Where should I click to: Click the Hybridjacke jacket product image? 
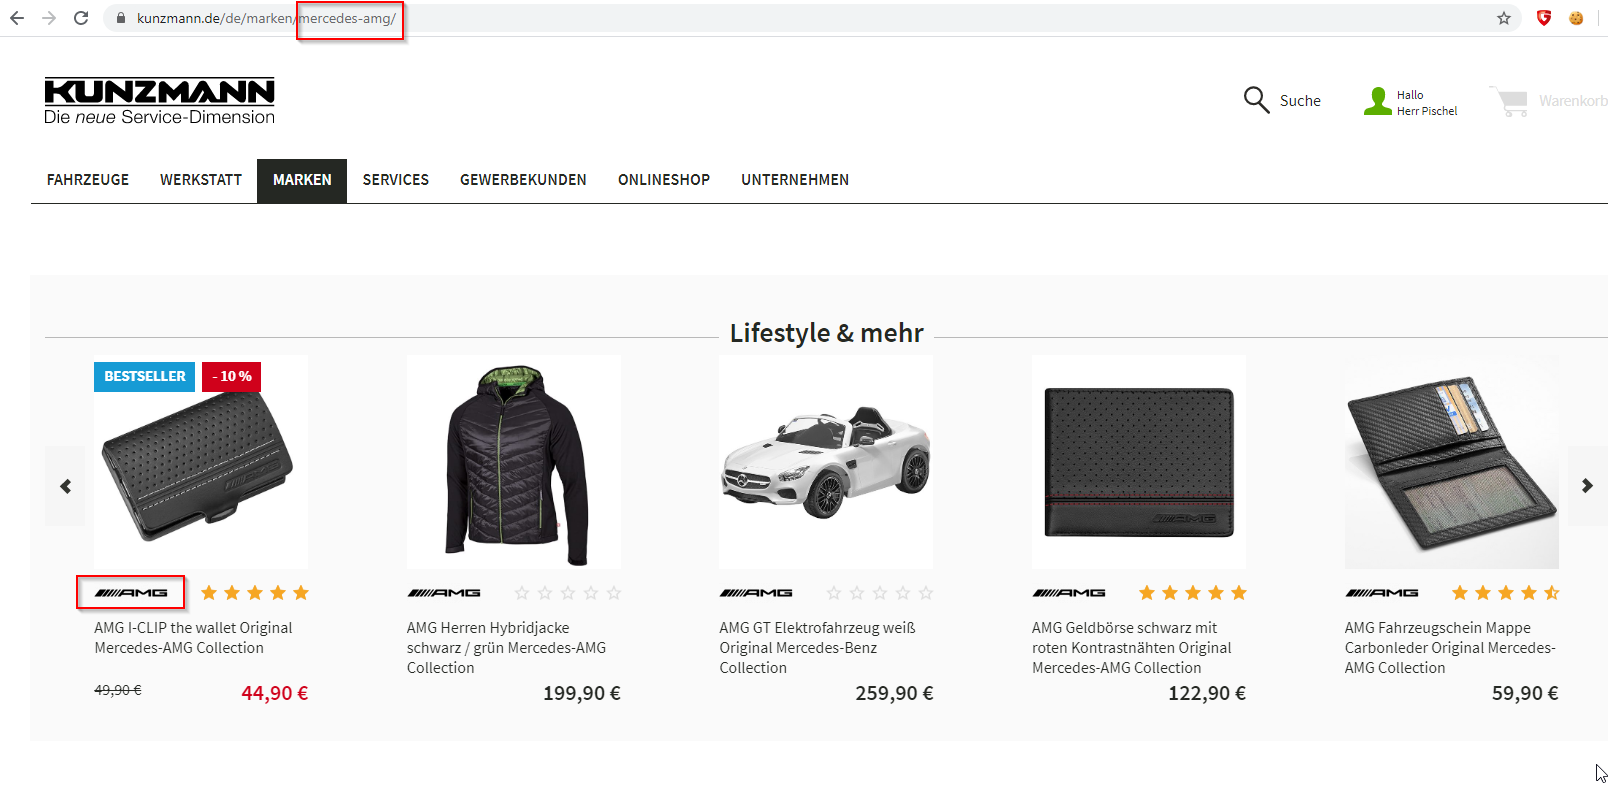514,462
